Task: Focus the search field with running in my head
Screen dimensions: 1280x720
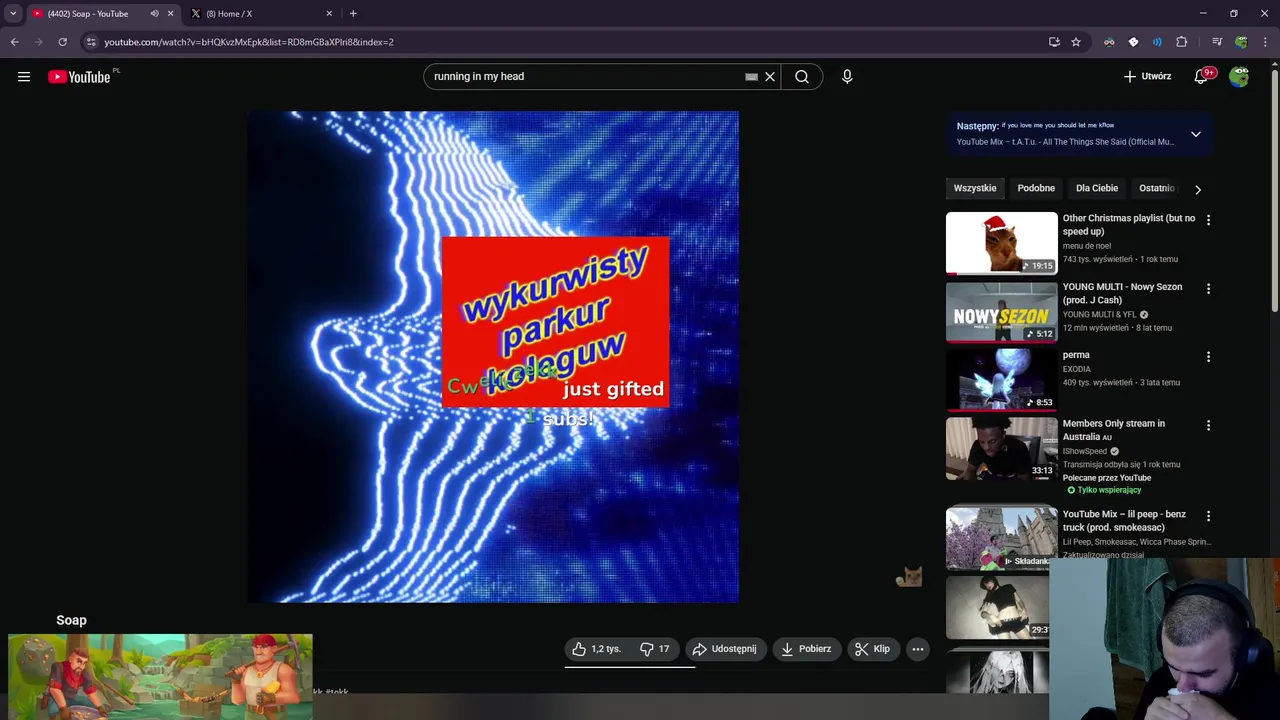Action: pos(585,77)
